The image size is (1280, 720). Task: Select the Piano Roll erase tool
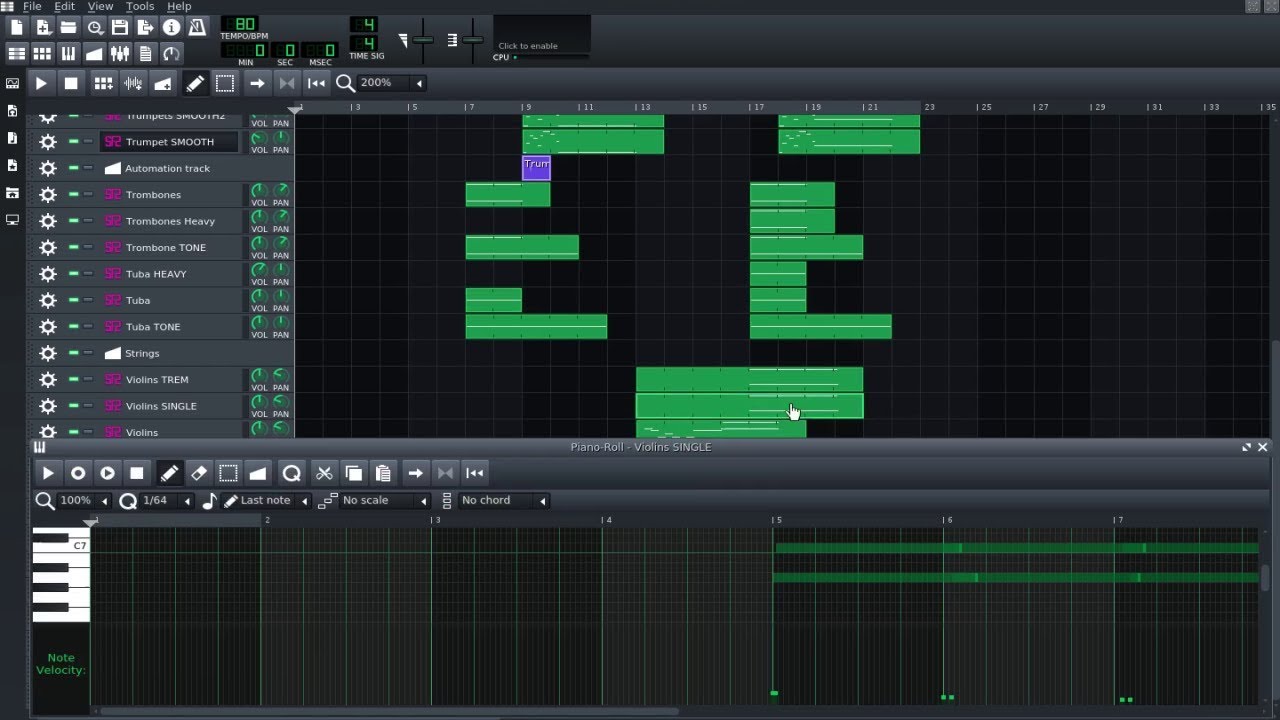199,473
